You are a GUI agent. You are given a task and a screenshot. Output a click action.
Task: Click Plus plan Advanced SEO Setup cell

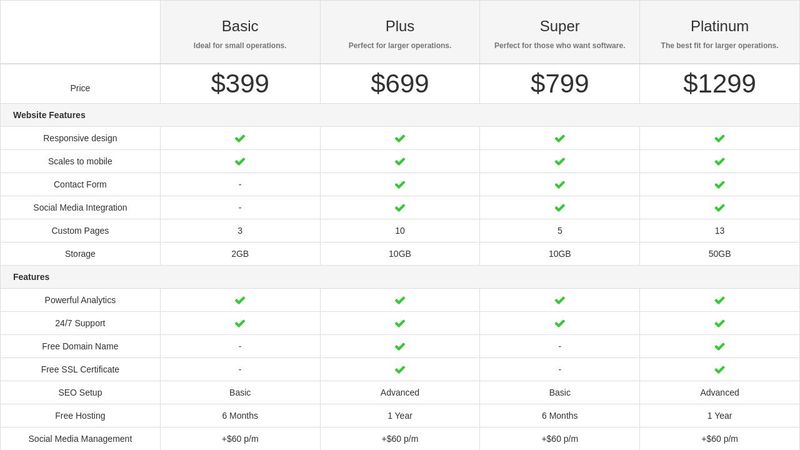400,392
